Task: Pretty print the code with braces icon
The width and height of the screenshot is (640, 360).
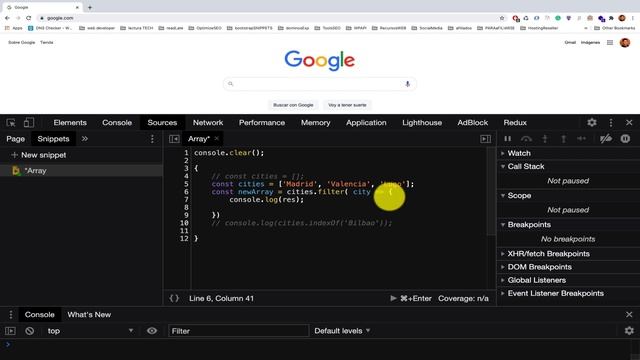Action: click(x=174, y=298)
